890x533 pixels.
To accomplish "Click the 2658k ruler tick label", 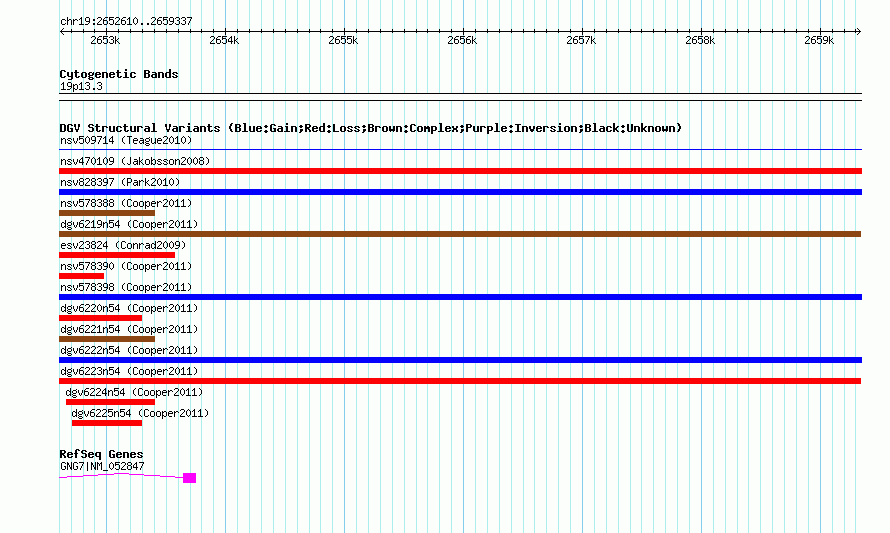I will pos(700,41).
